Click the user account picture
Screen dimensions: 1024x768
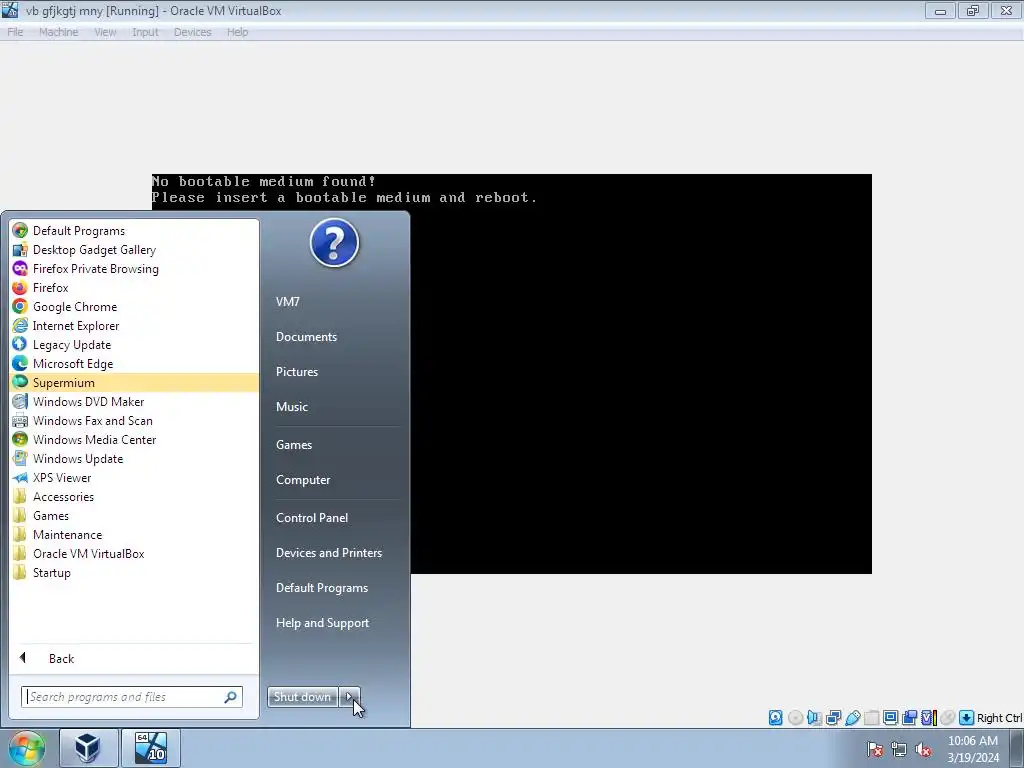pyautogui.click(x=334, y=243)
